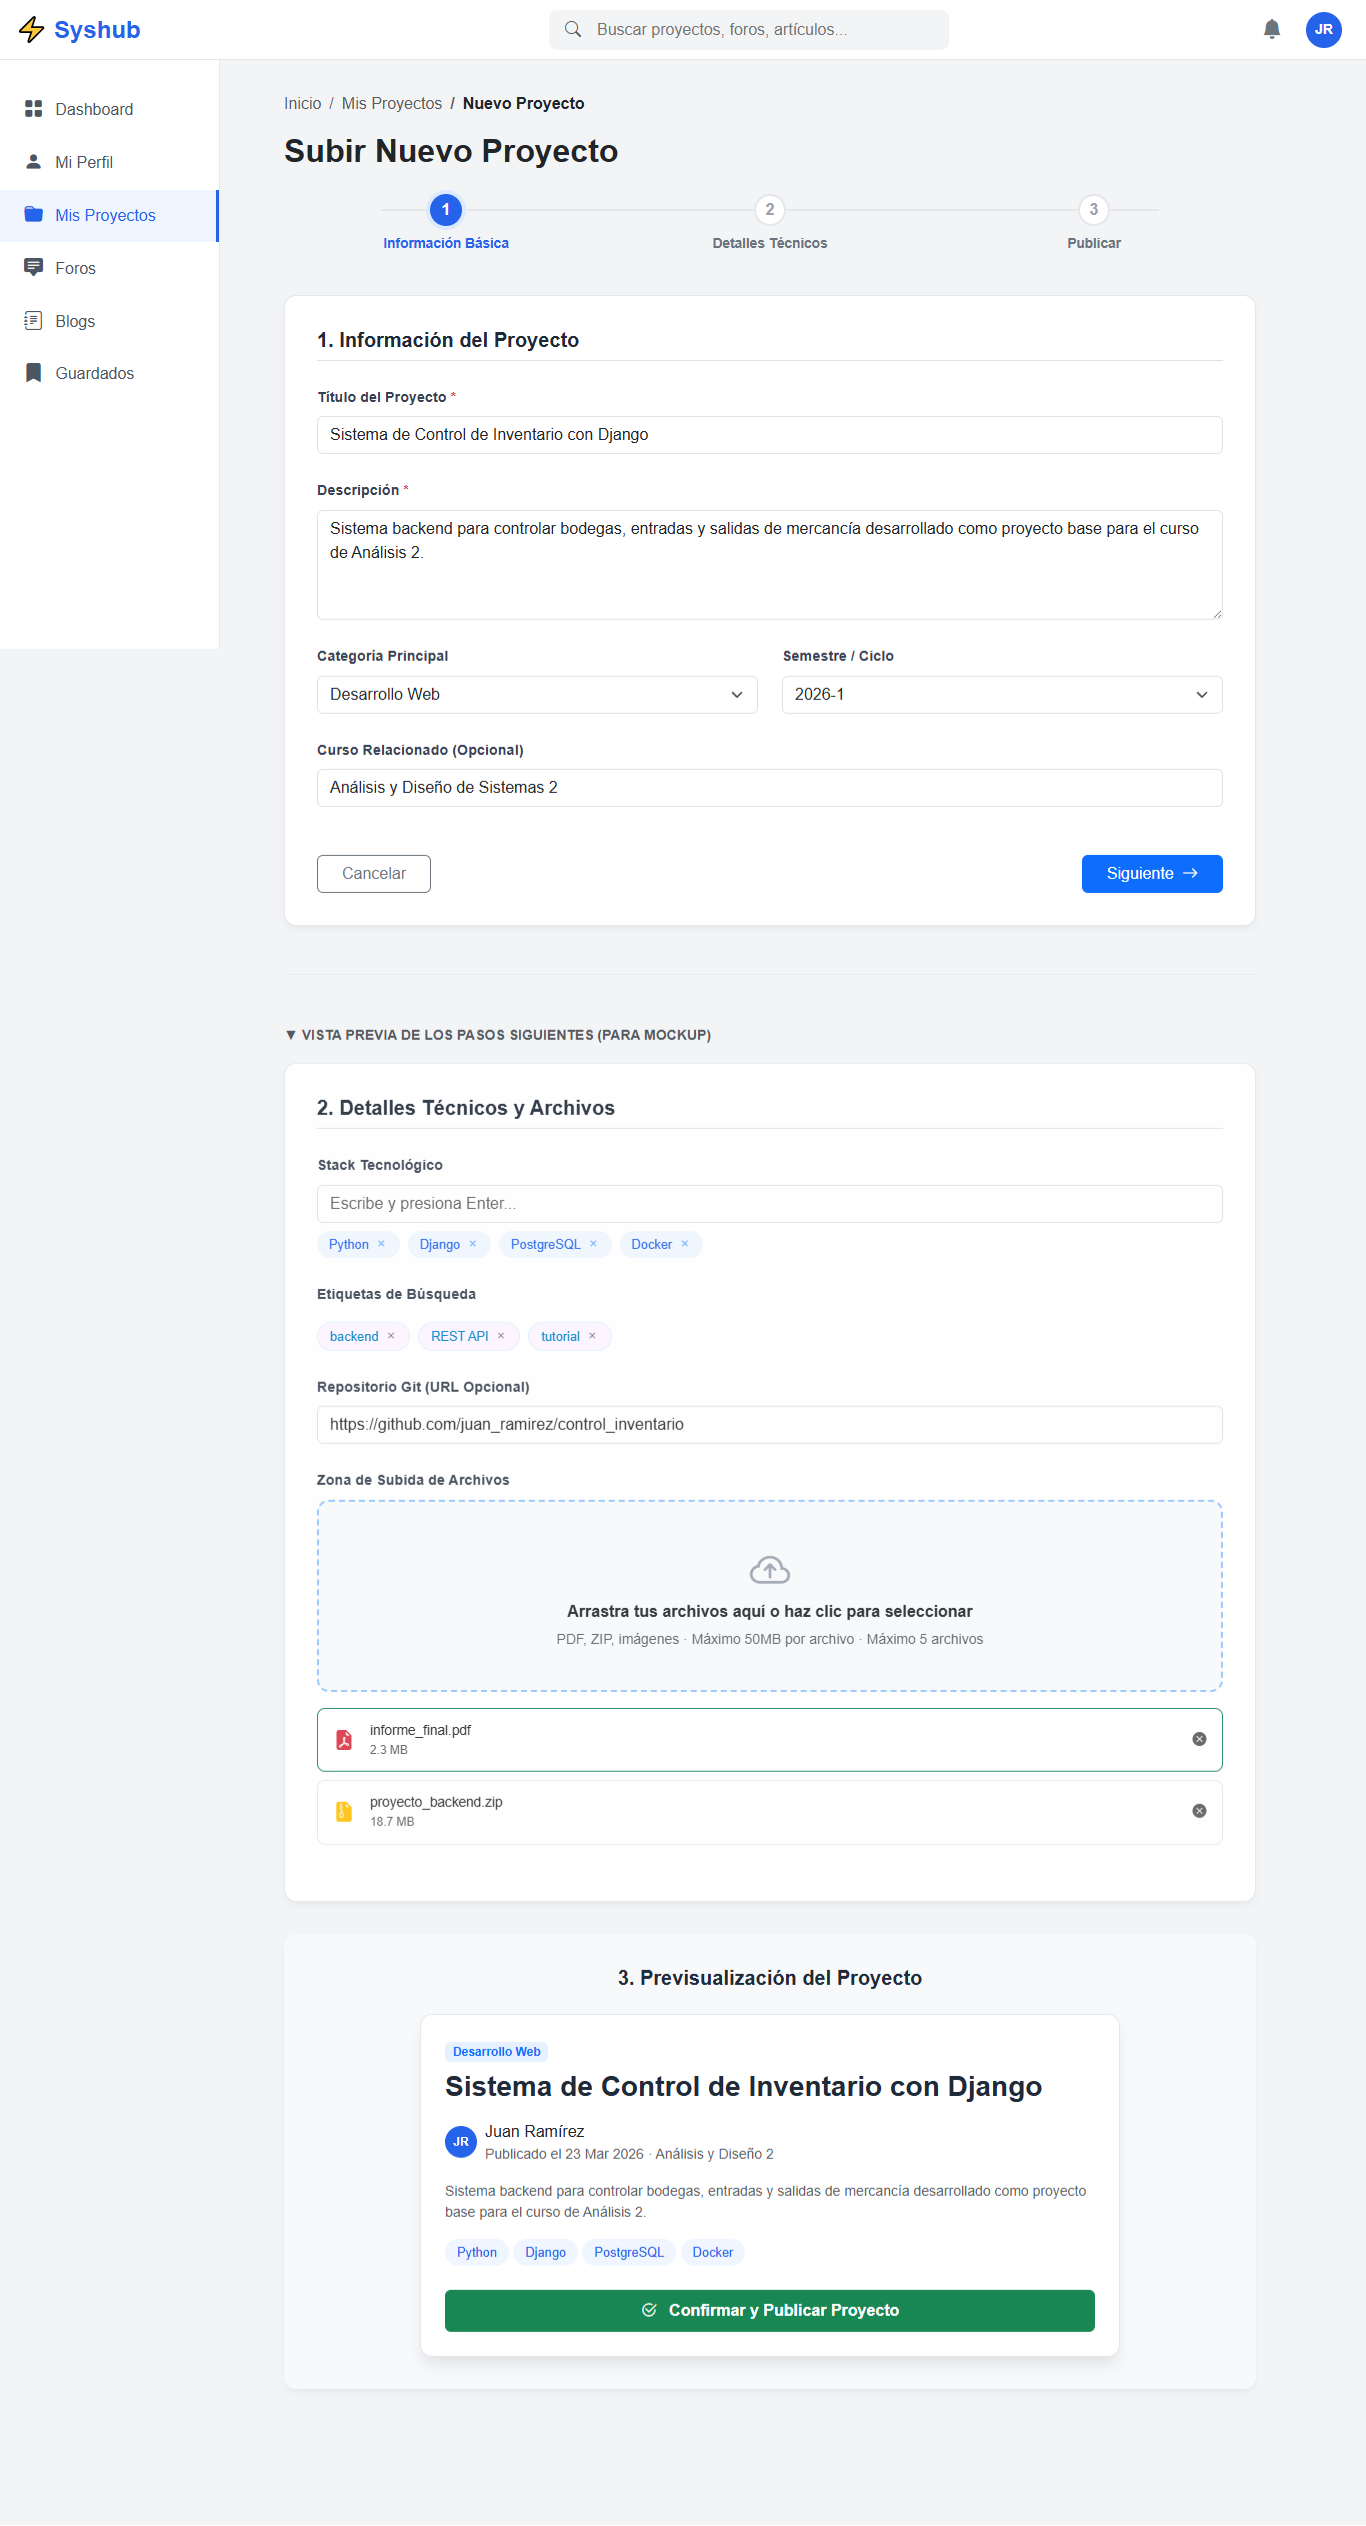Viewport: 1366px width, 2526px height.
Task: Click the Mis Proyectos breadcrumb link
Action: click(x=392, y=103)
